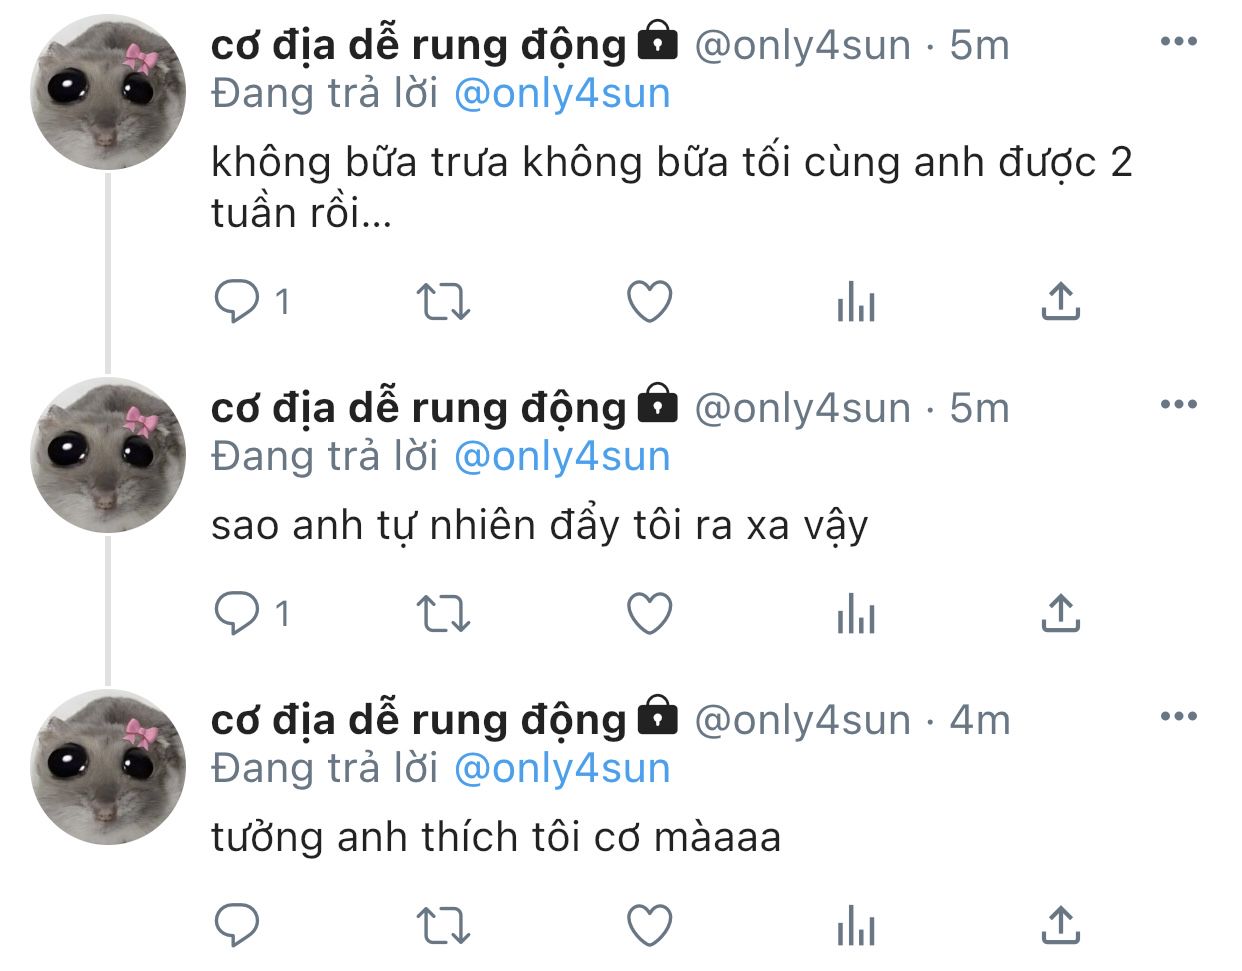
Task: Like the "không bữa trưa" tweet
Action: 649,301
